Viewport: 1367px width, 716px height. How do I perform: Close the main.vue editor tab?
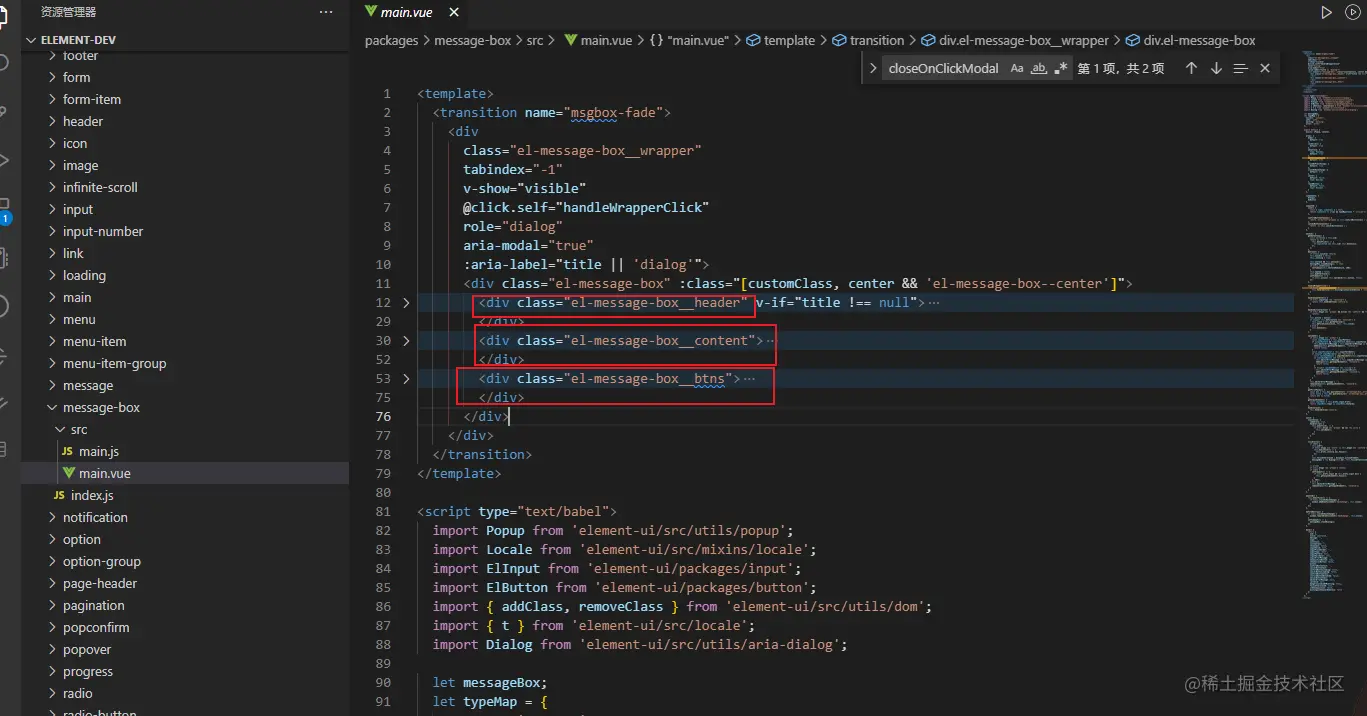tap(454, 12)
